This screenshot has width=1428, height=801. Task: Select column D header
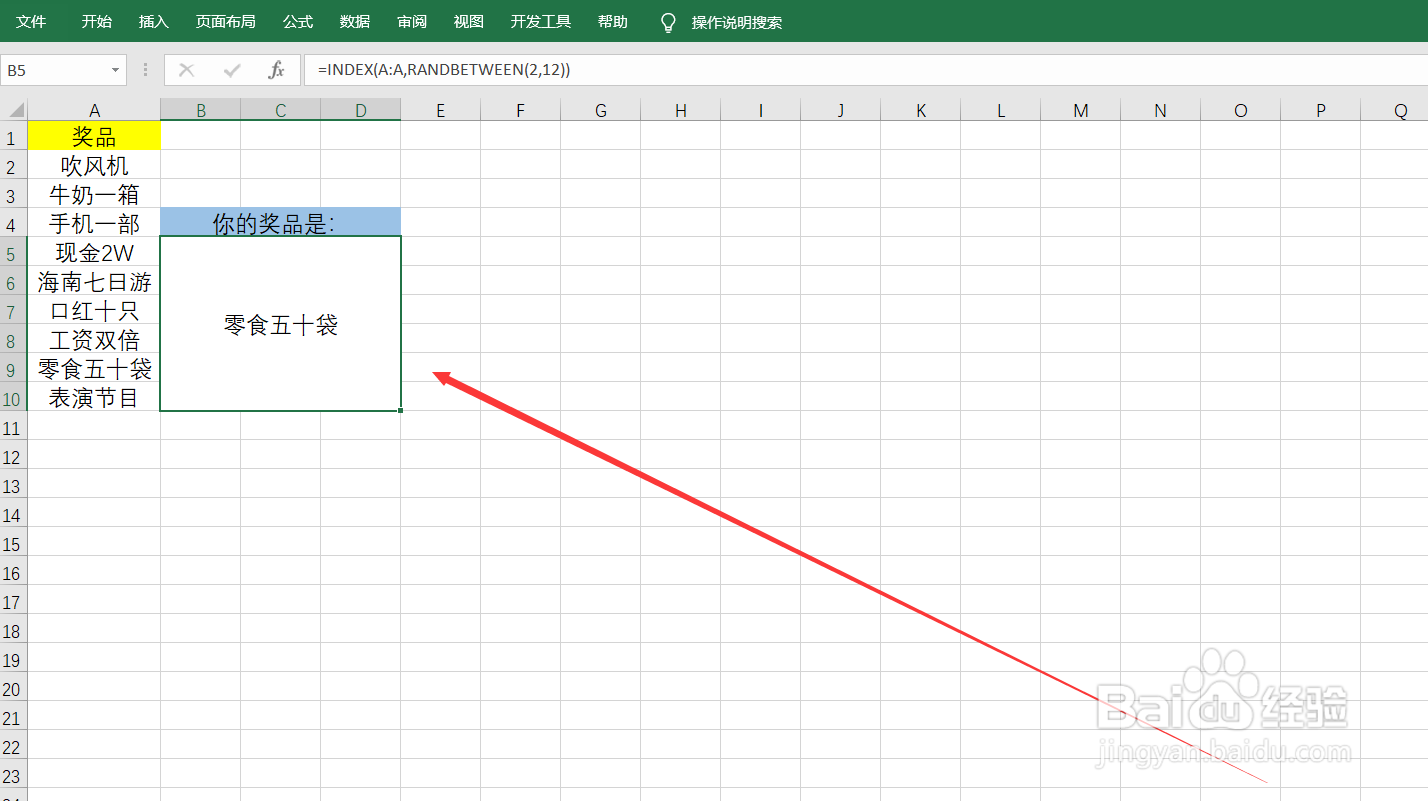tap(361, 110)
